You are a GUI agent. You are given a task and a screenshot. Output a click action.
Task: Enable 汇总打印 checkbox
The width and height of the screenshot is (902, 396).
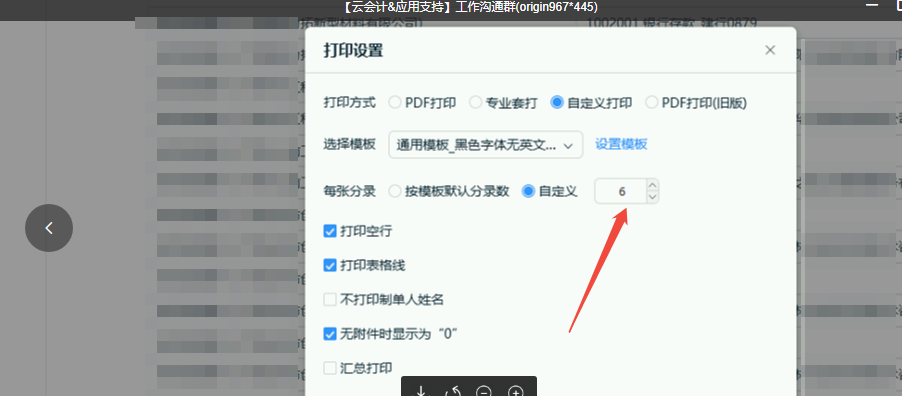(330, 368)
